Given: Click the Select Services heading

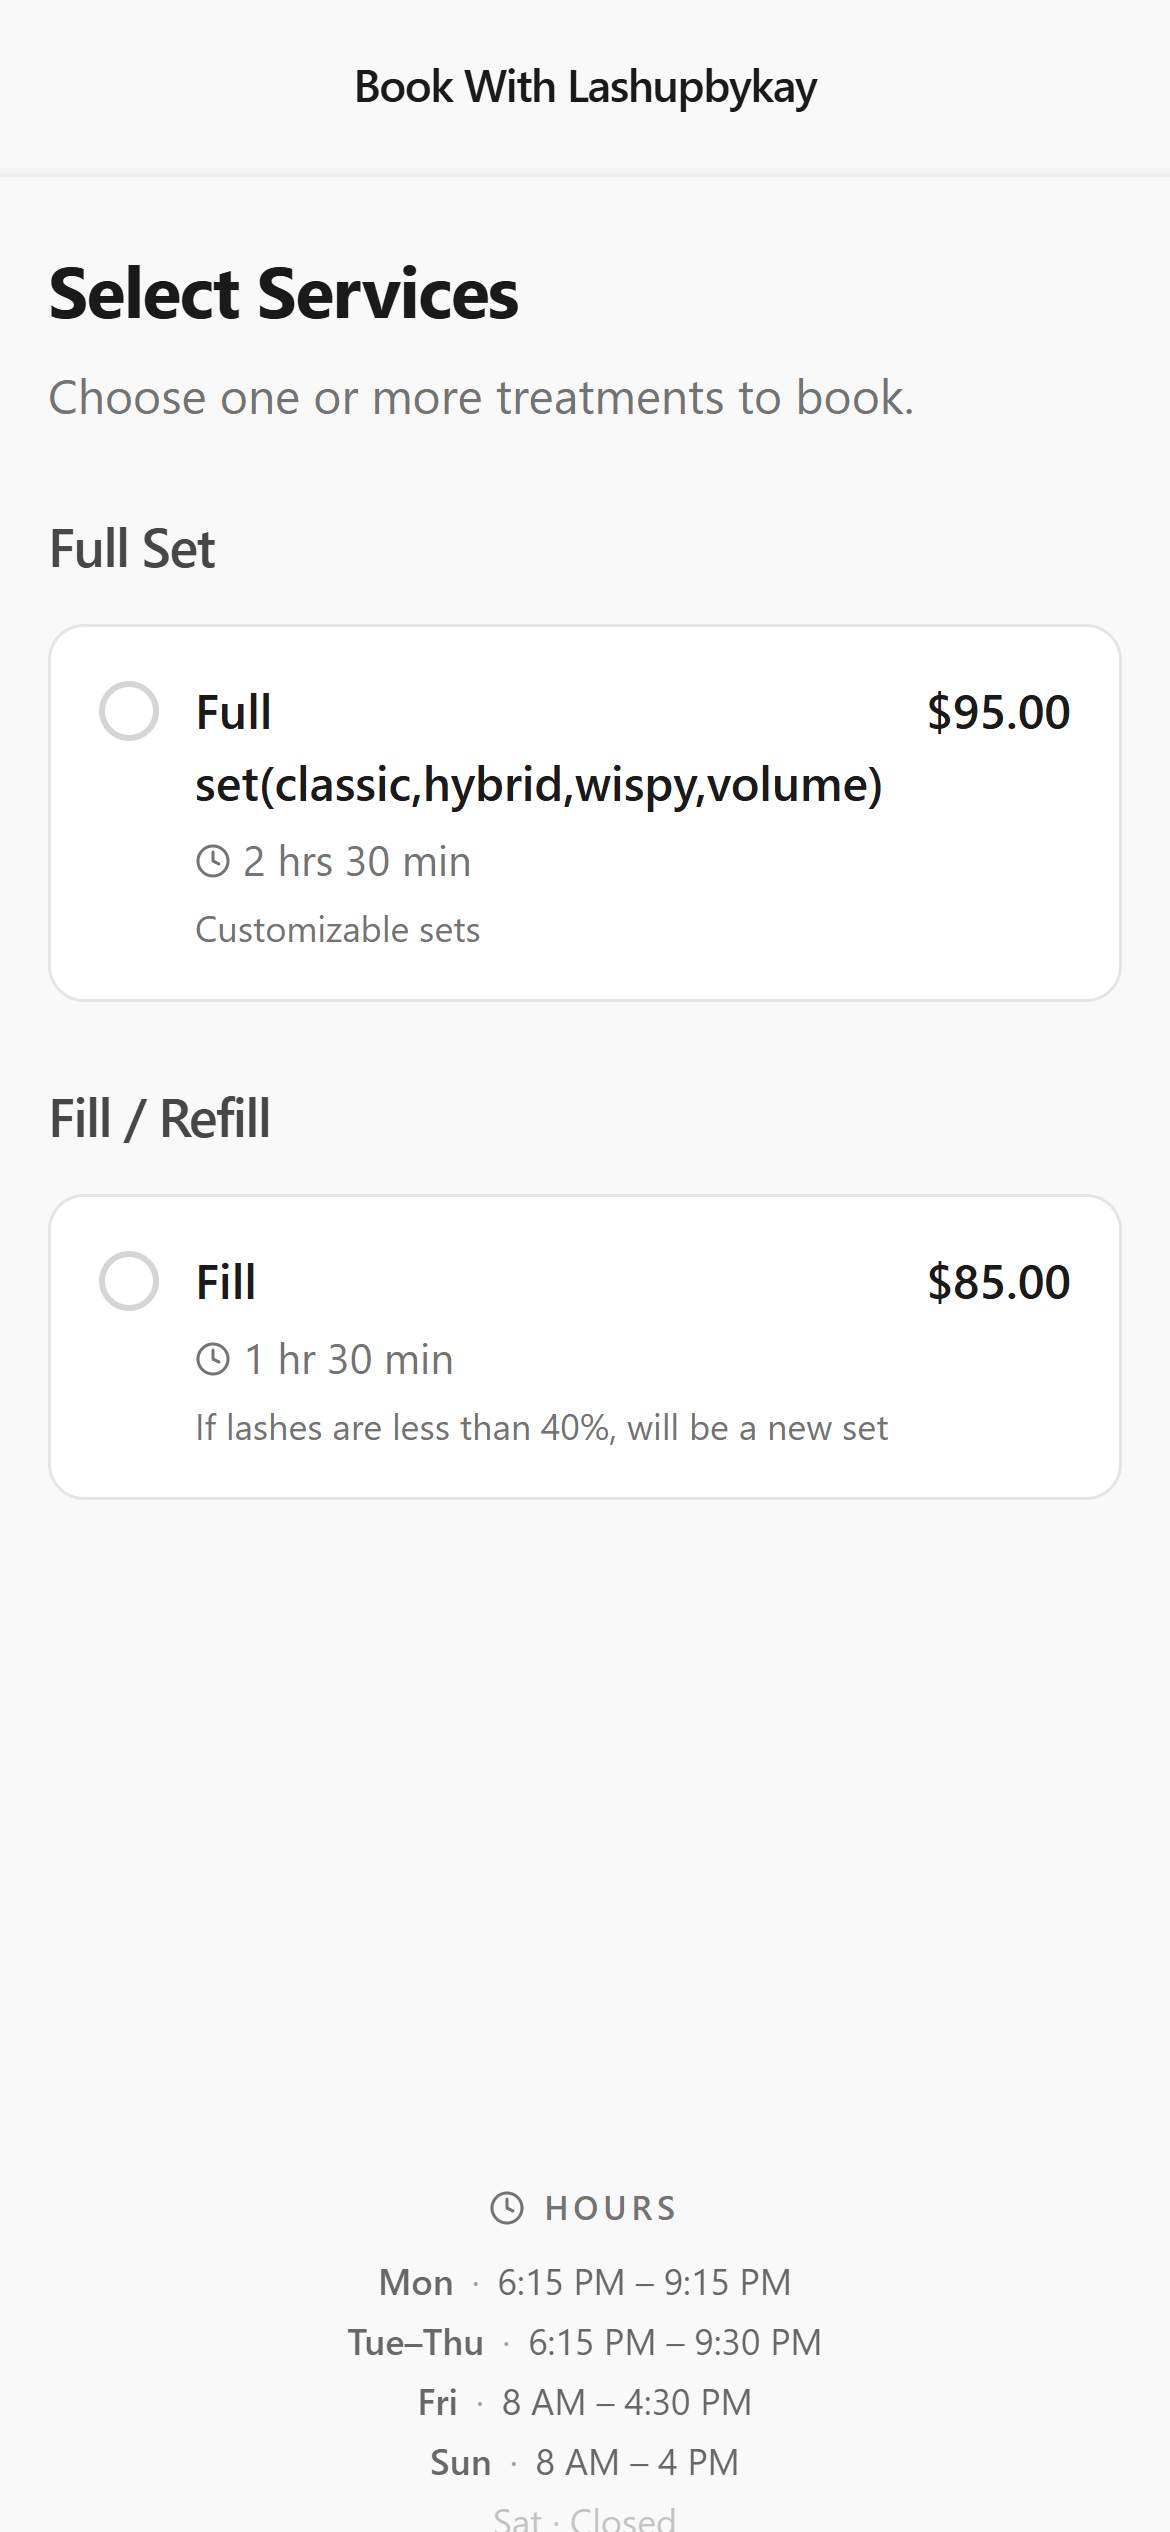Looking at the screenshot, I should click(x=284, y=294).
